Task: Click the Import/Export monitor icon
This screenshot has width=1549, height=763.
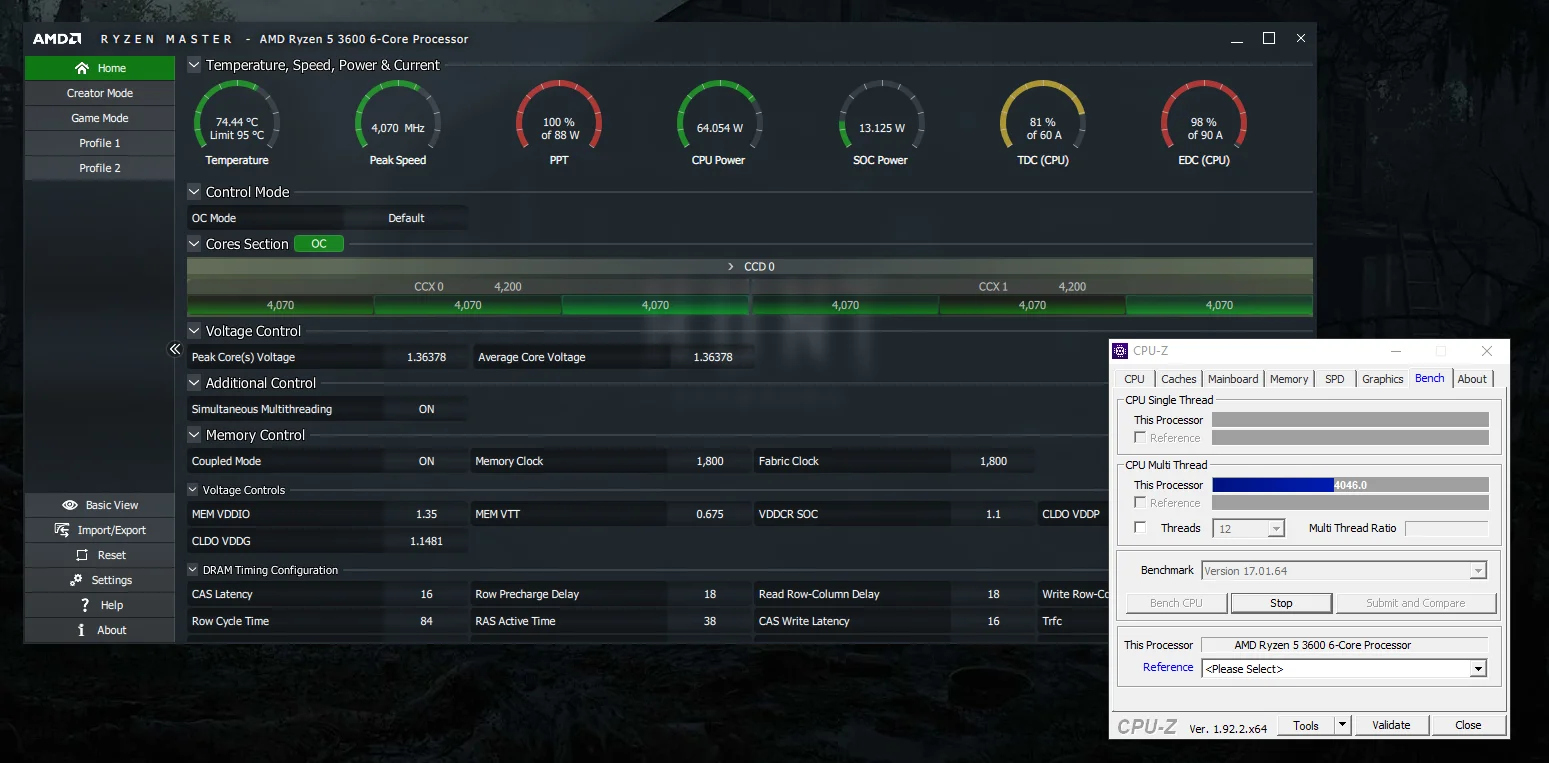Action: [62, 530]
